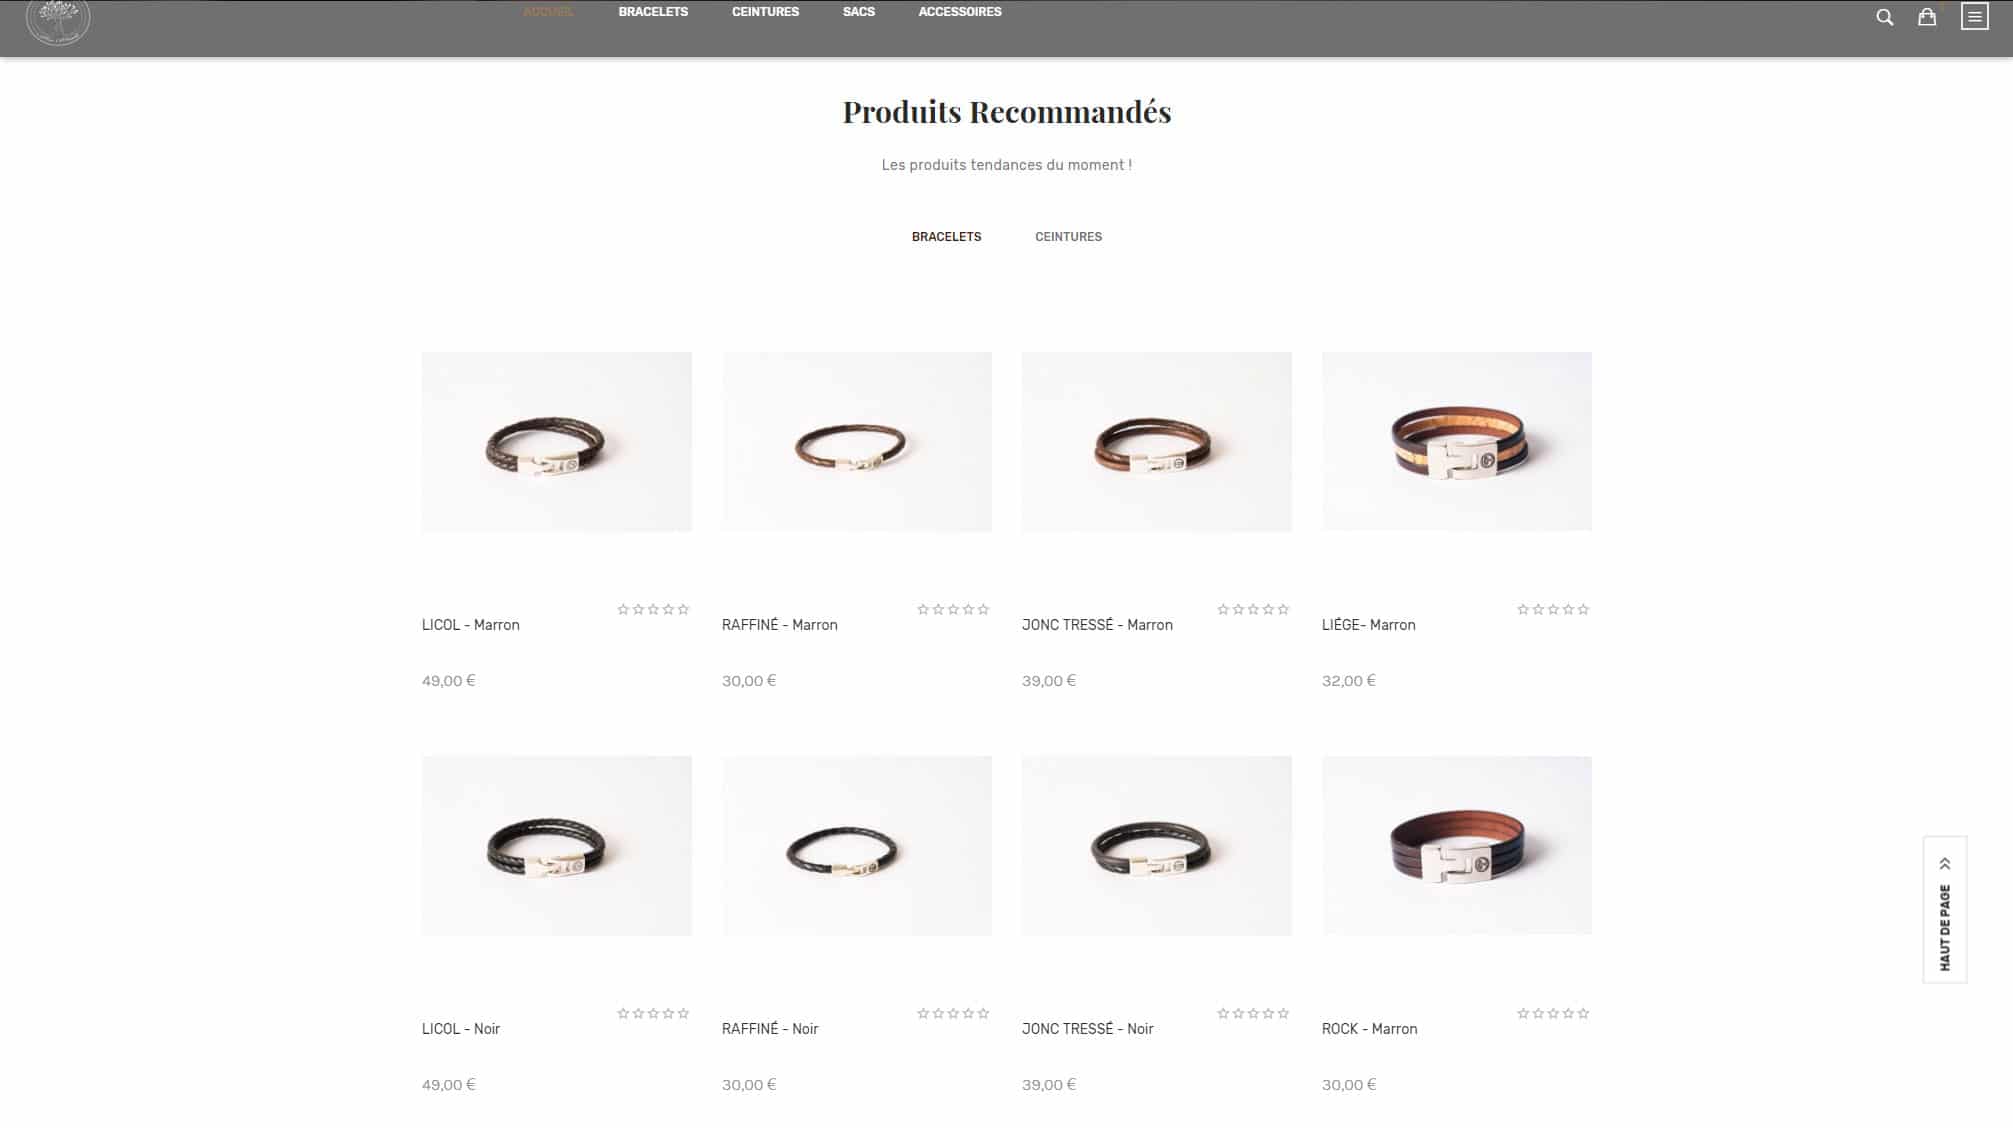Open the search magnifier icon
Image resolution: width=2013 pixels, height=1128 pixels.
point(1884,17)
